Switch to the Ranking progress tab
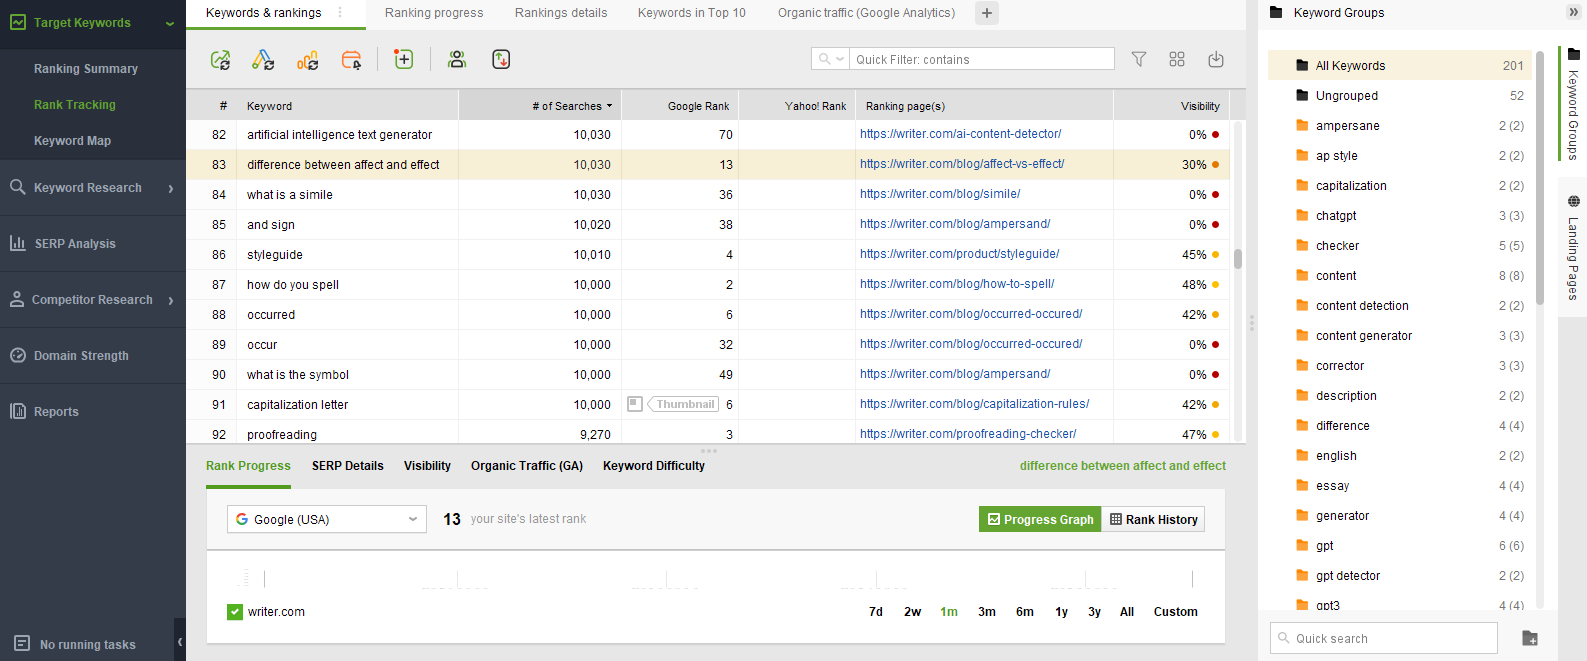Image resolution: width=1587 pixels, height=661 pixels. tap(434, 13)
